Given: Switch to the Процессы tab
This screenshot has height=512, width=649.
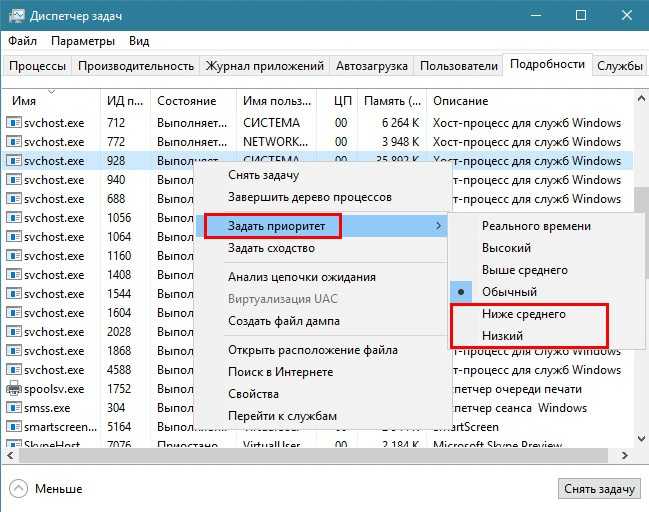Looking at the screenshot, I should tap(38, 66).
